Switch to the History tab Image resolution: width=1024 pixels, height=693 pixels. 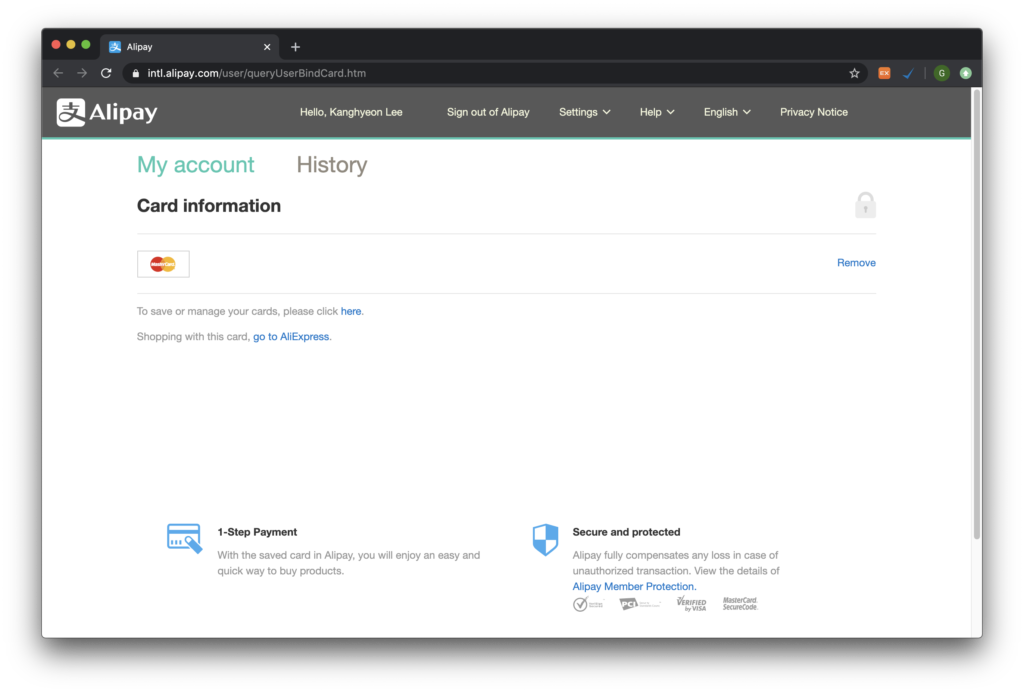pyautogui.click(x=332, y=165)
